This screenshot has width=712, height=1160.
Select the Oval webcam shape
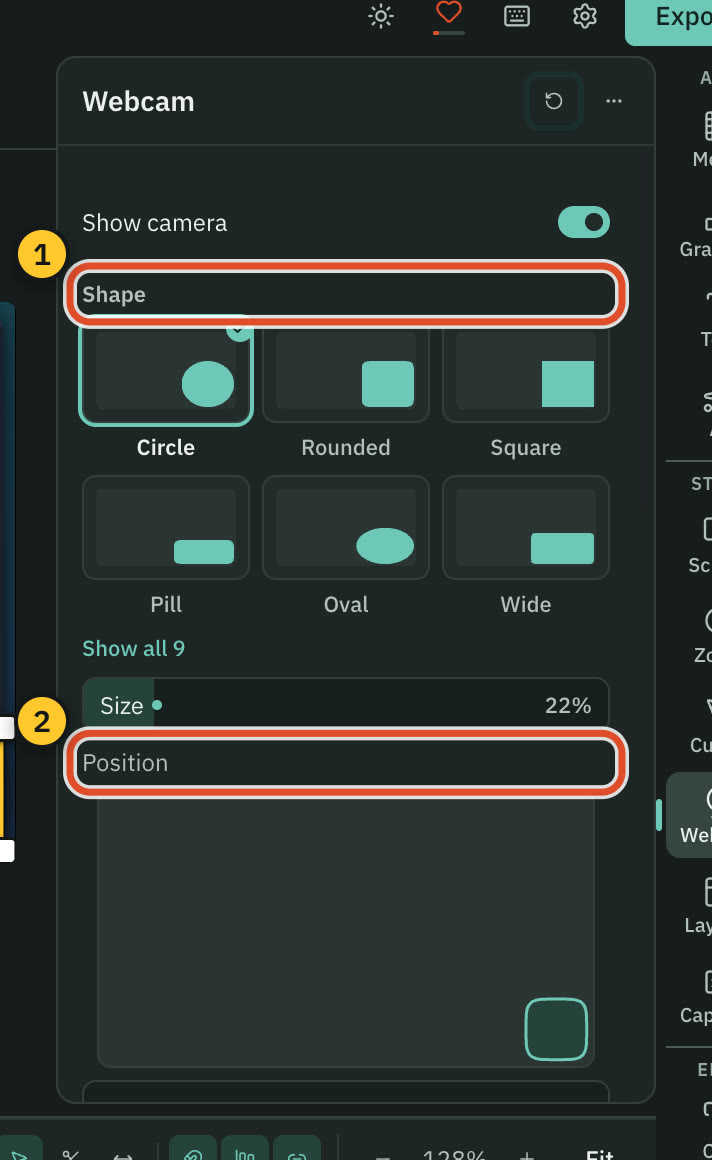pos(346,527)
